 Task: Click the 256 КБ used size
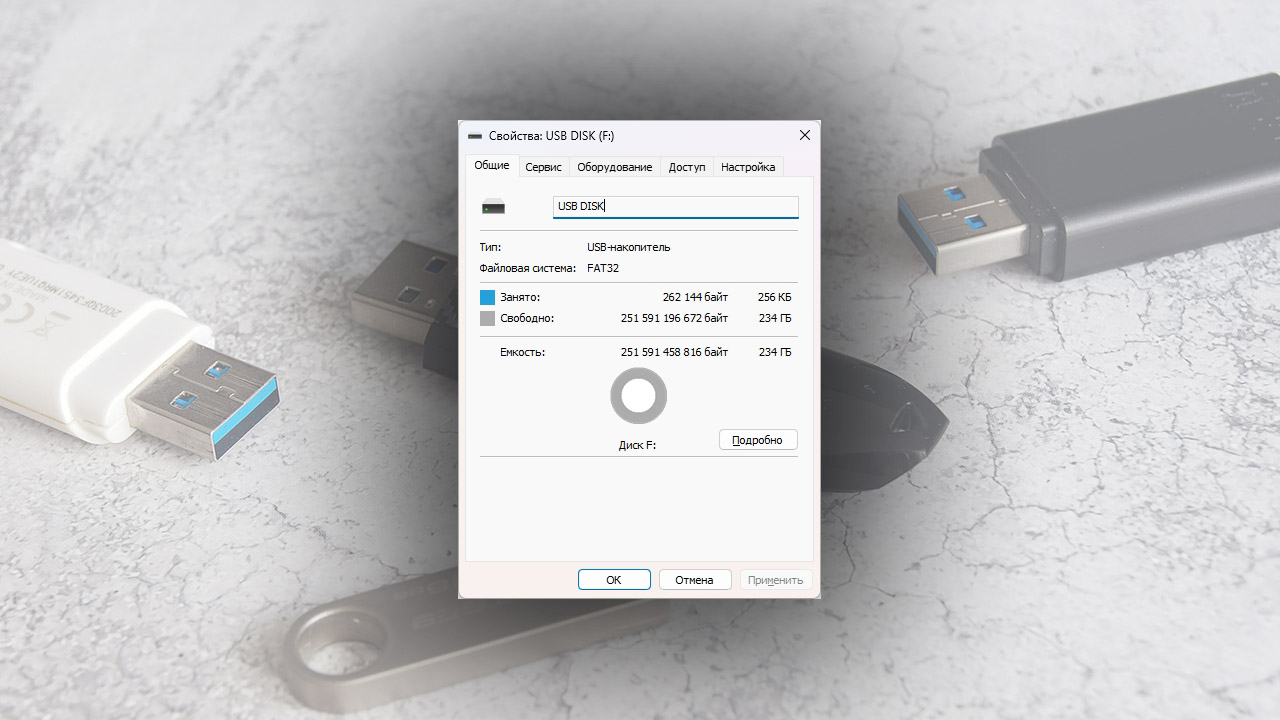tap(774, 297)
